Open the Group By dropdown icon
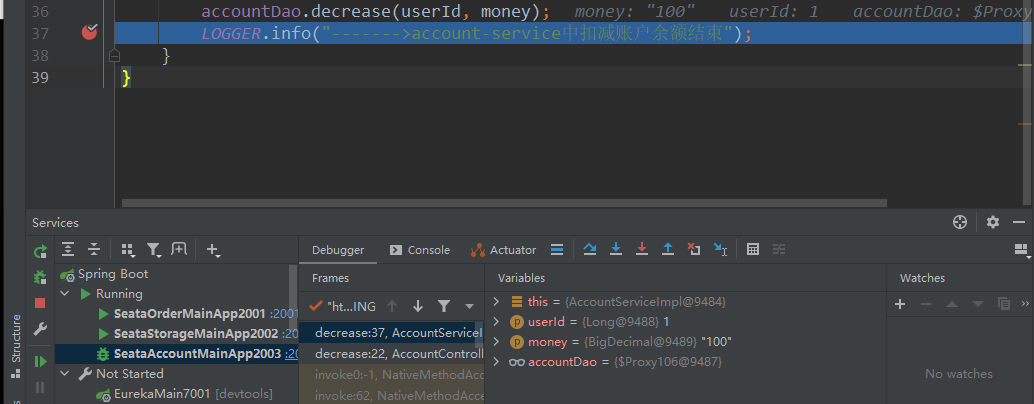 click(x=127, y=249)
